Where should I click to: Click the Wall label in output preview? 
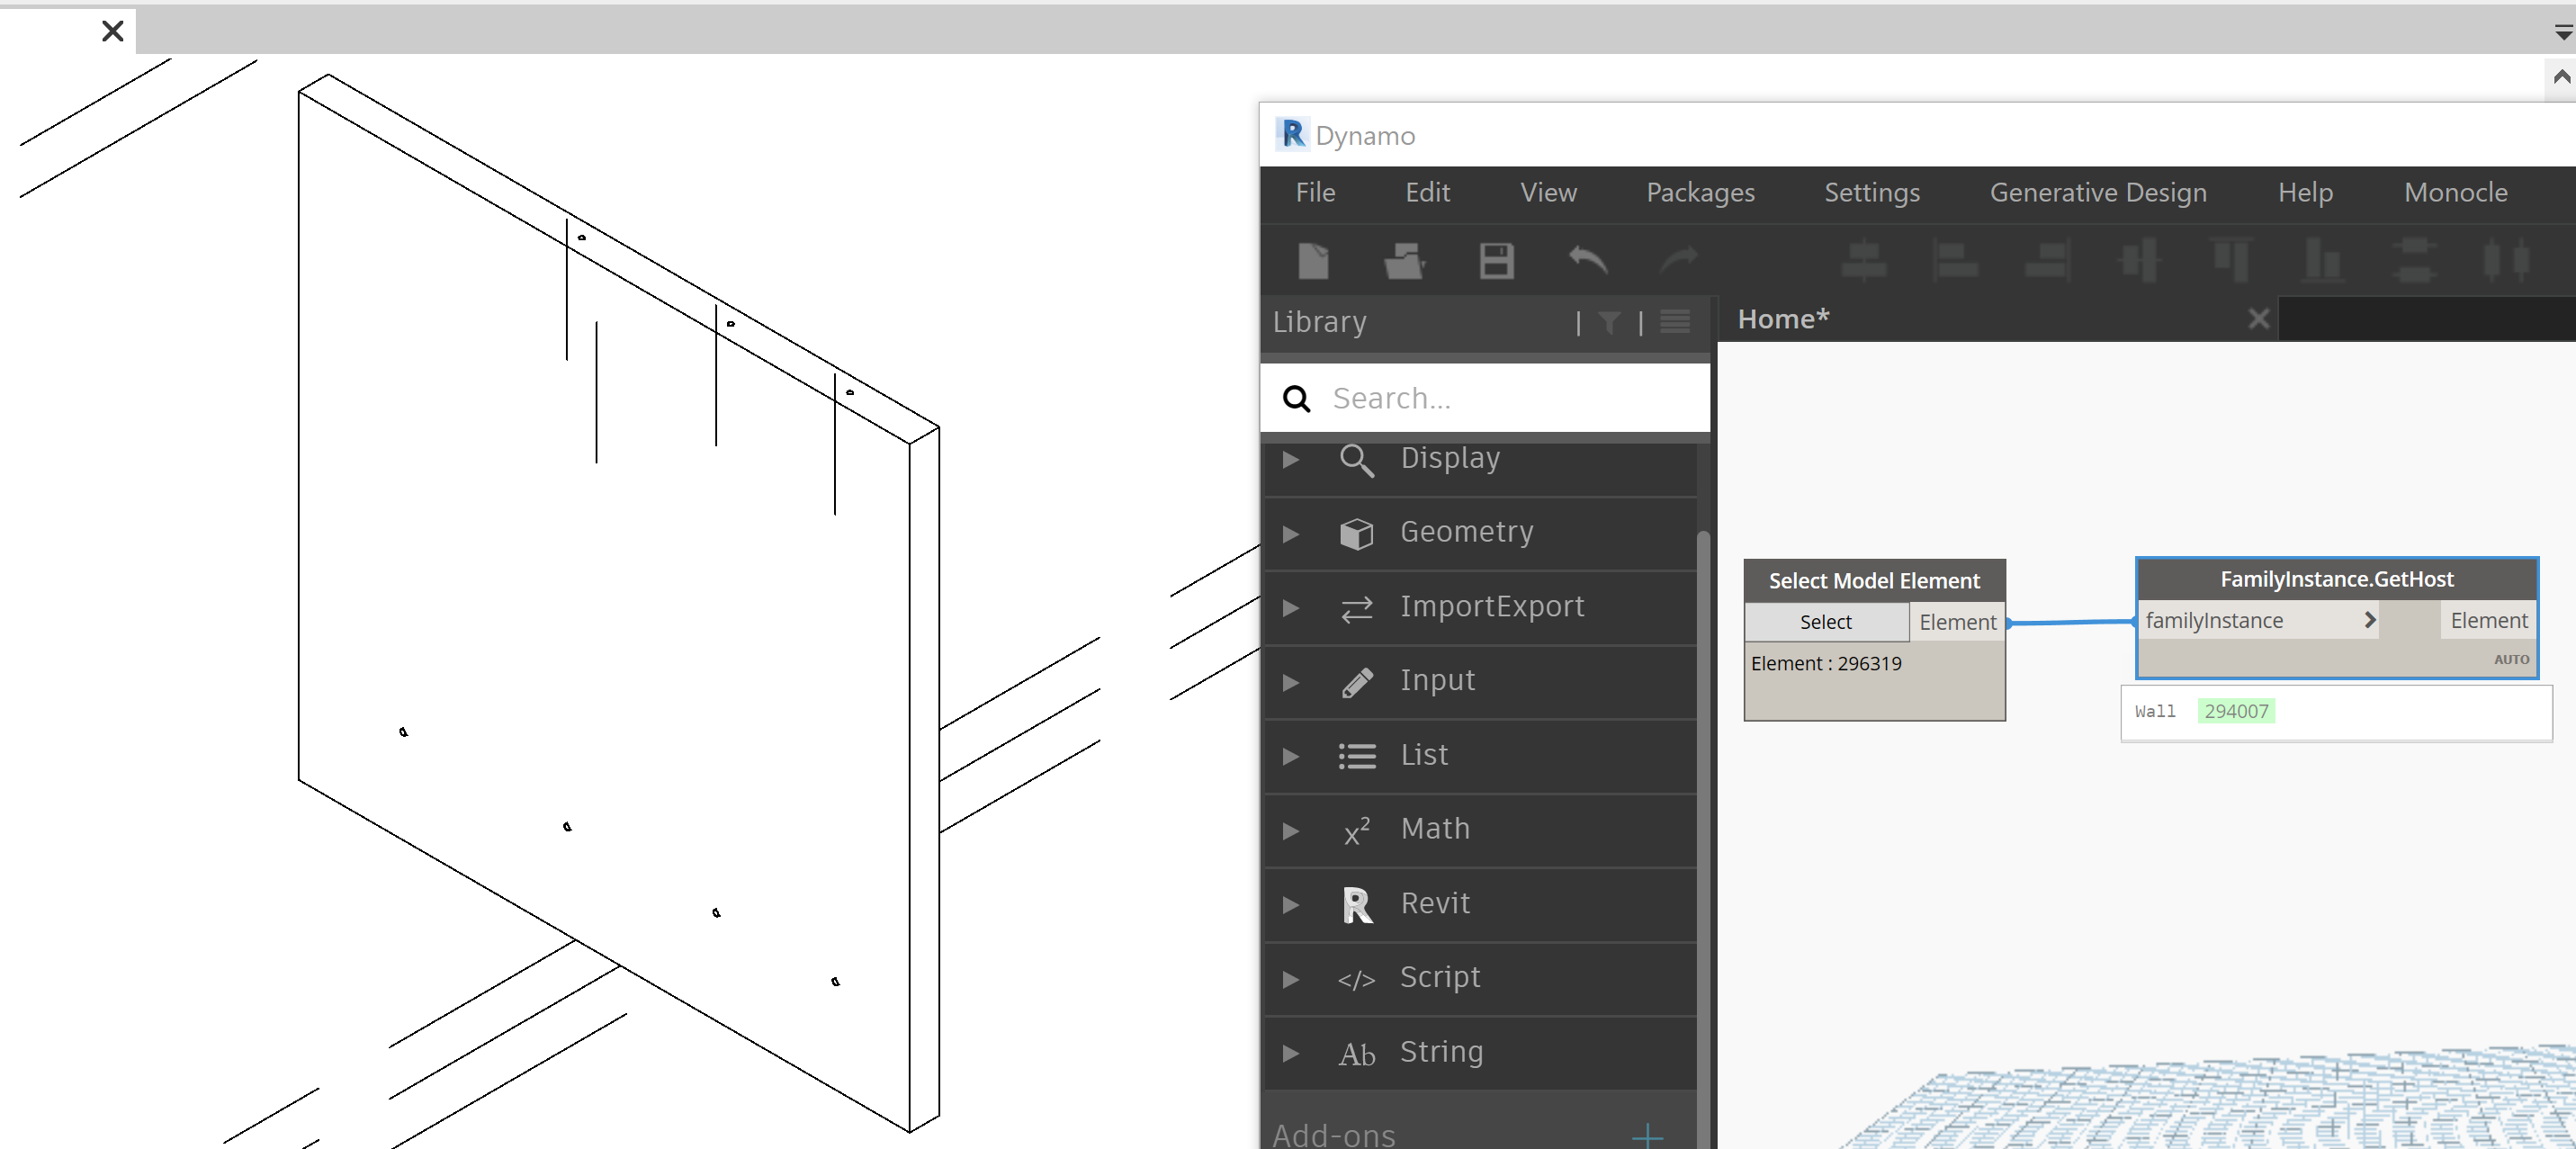[2155, 711]
